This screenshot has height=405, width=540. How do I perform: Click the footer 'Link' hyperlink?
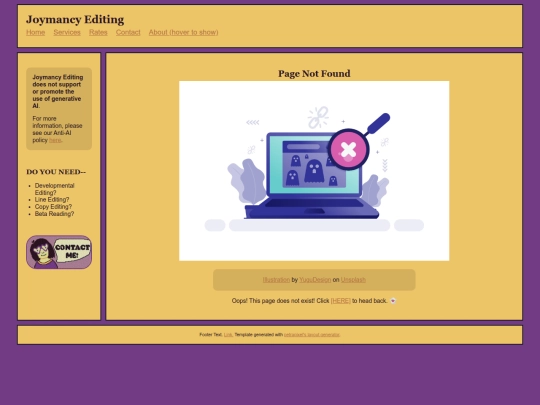tap(228, 334)
